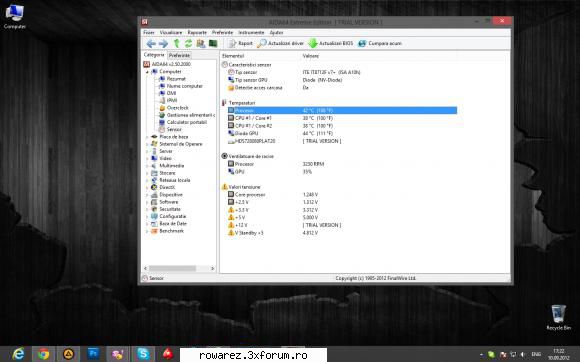Select Nume computer in the tree
The image size is (580, 362).
click(x=181, y=86)
